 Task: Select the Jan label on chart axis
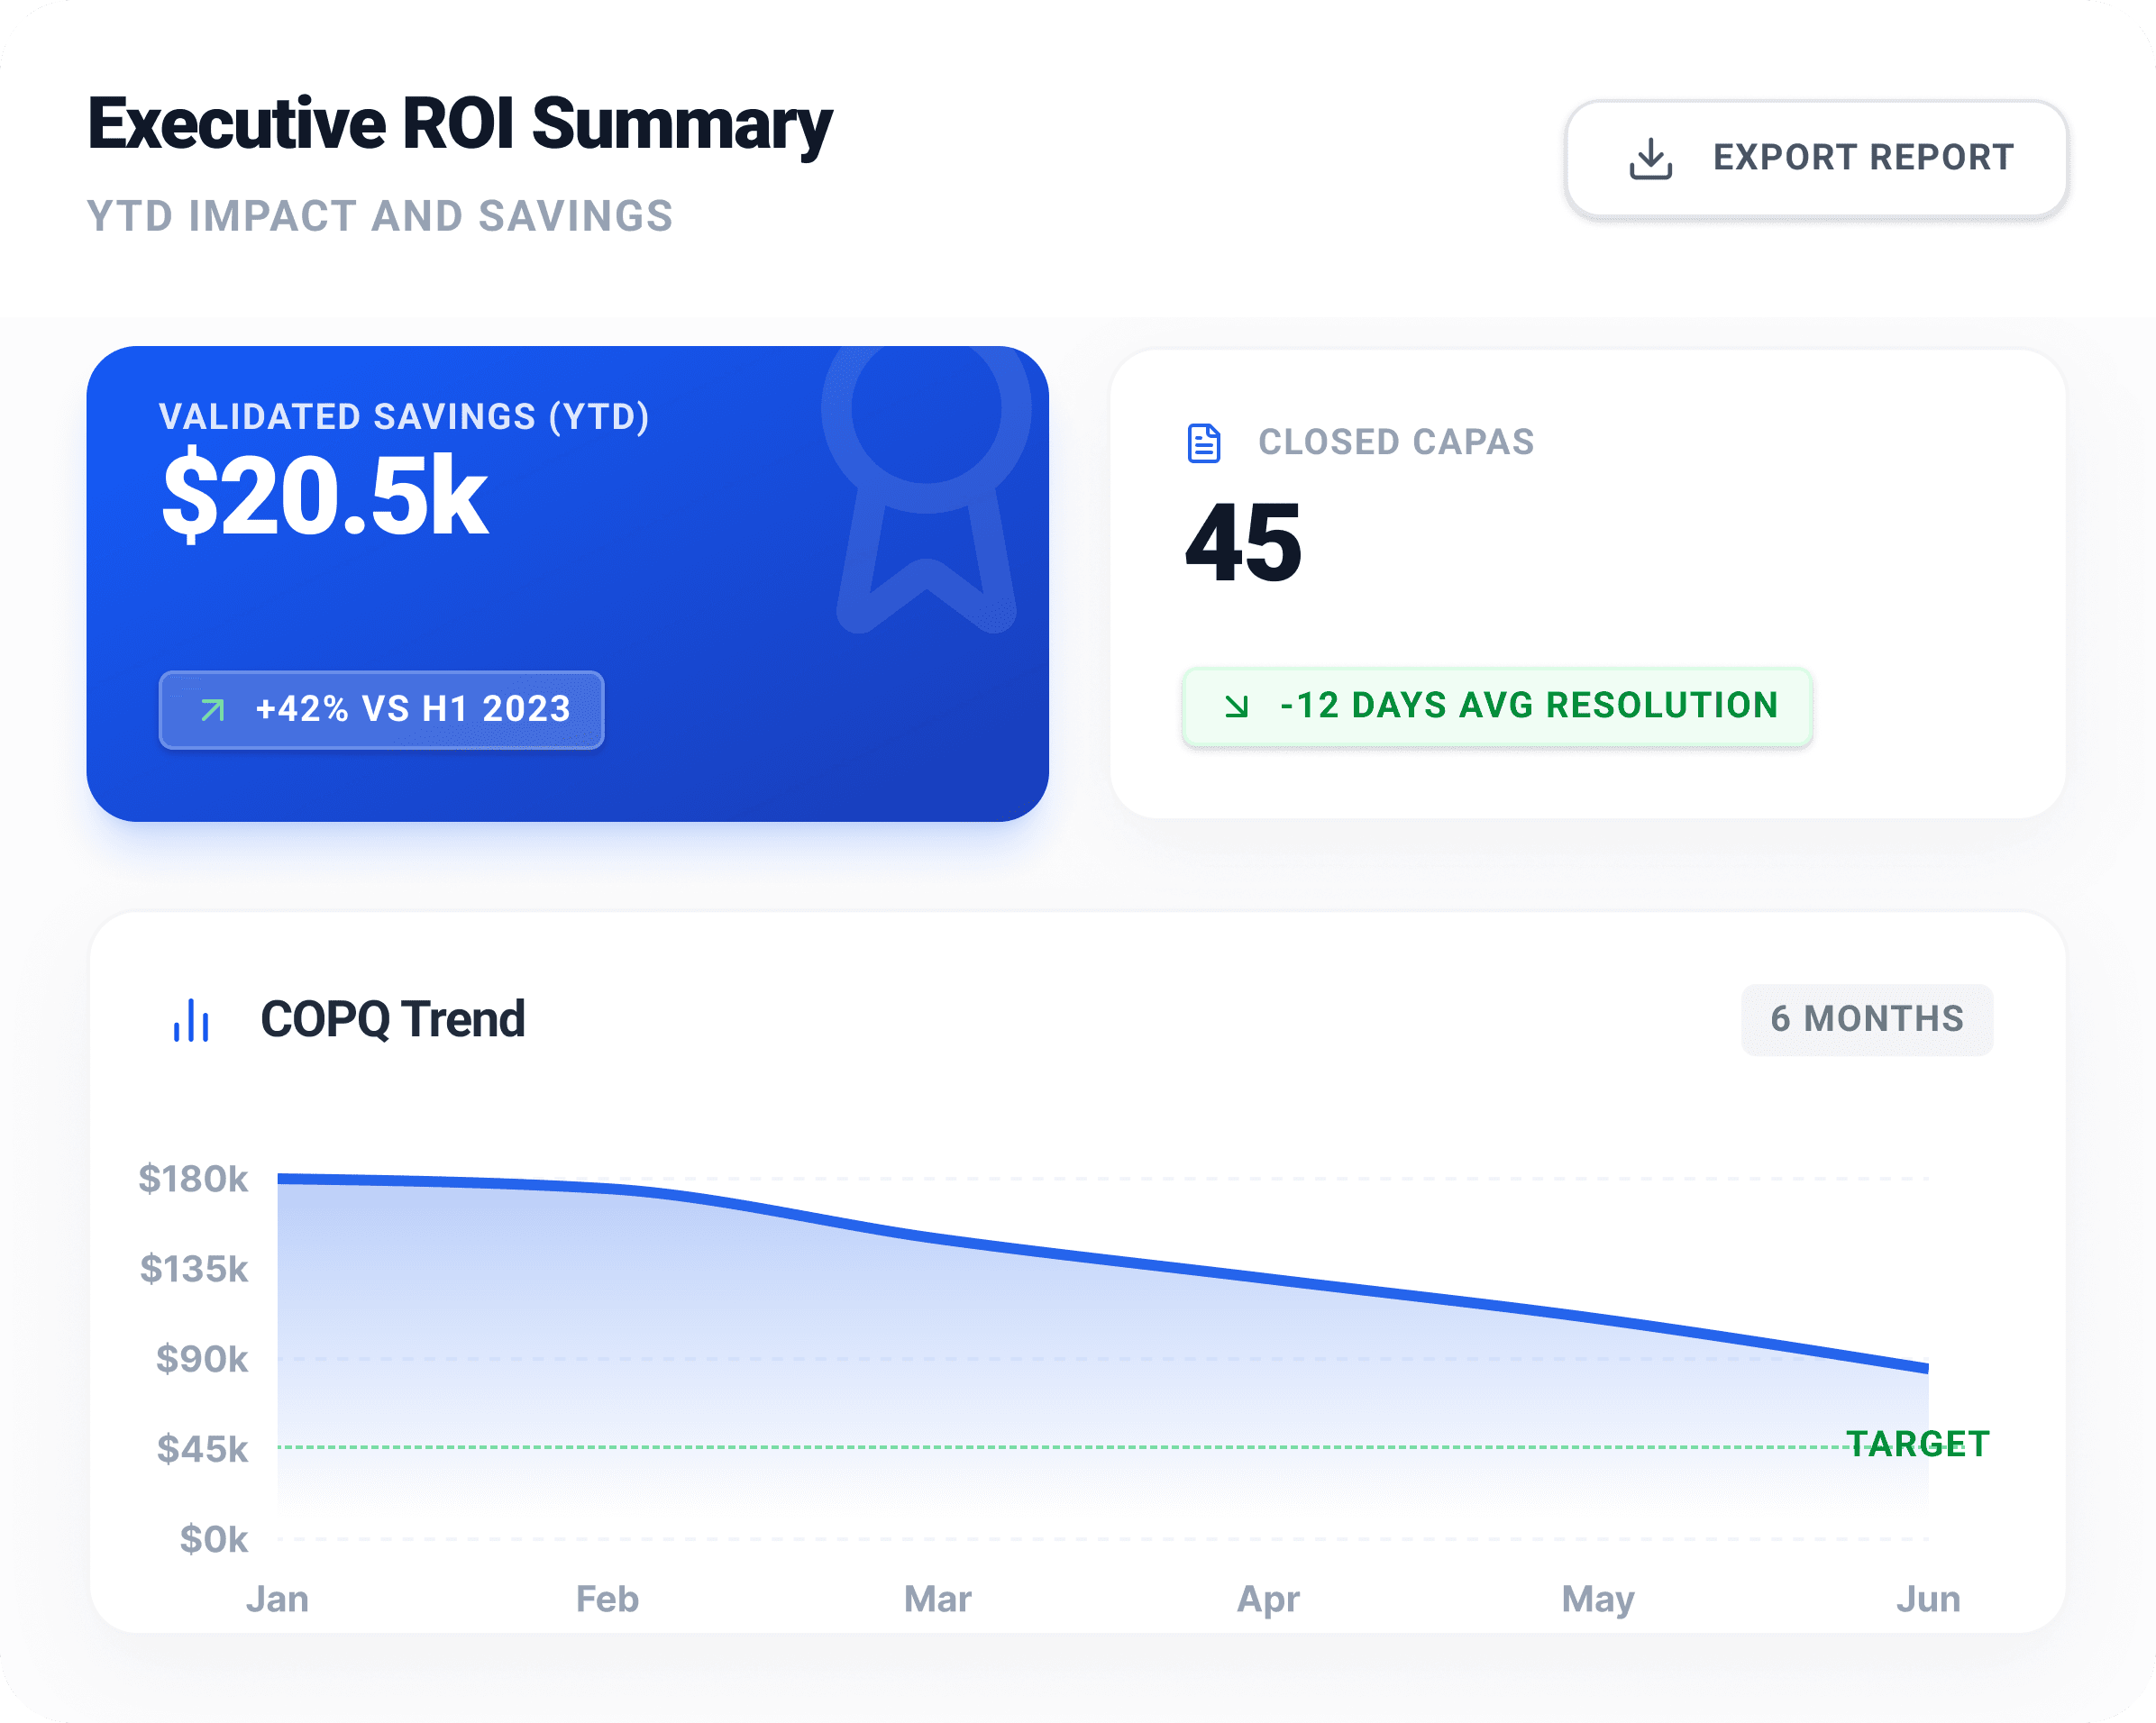tap(277, 1599)
